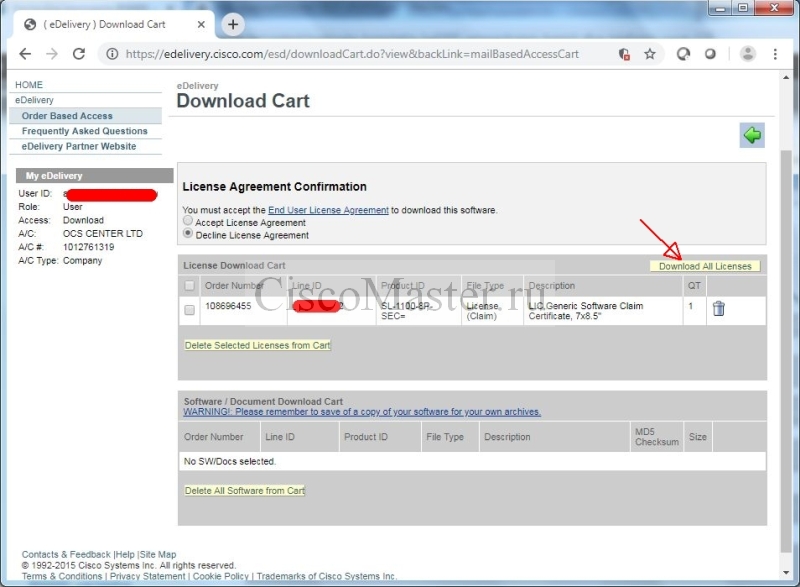This screenshot has width=800, height=587.
Task: Click the shield extension icon in the address bar
Action: click(624, 54)
